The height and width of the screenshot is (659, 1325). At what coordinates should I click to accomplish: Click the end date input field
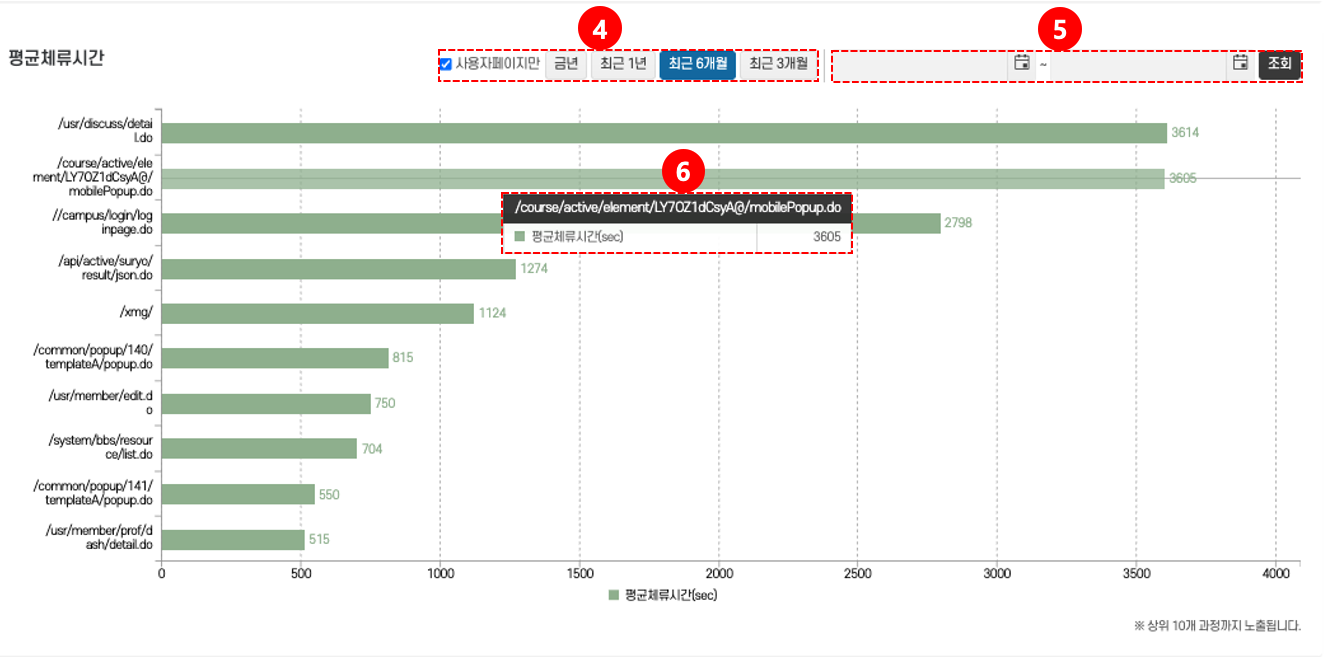[x=1138, y=64]
